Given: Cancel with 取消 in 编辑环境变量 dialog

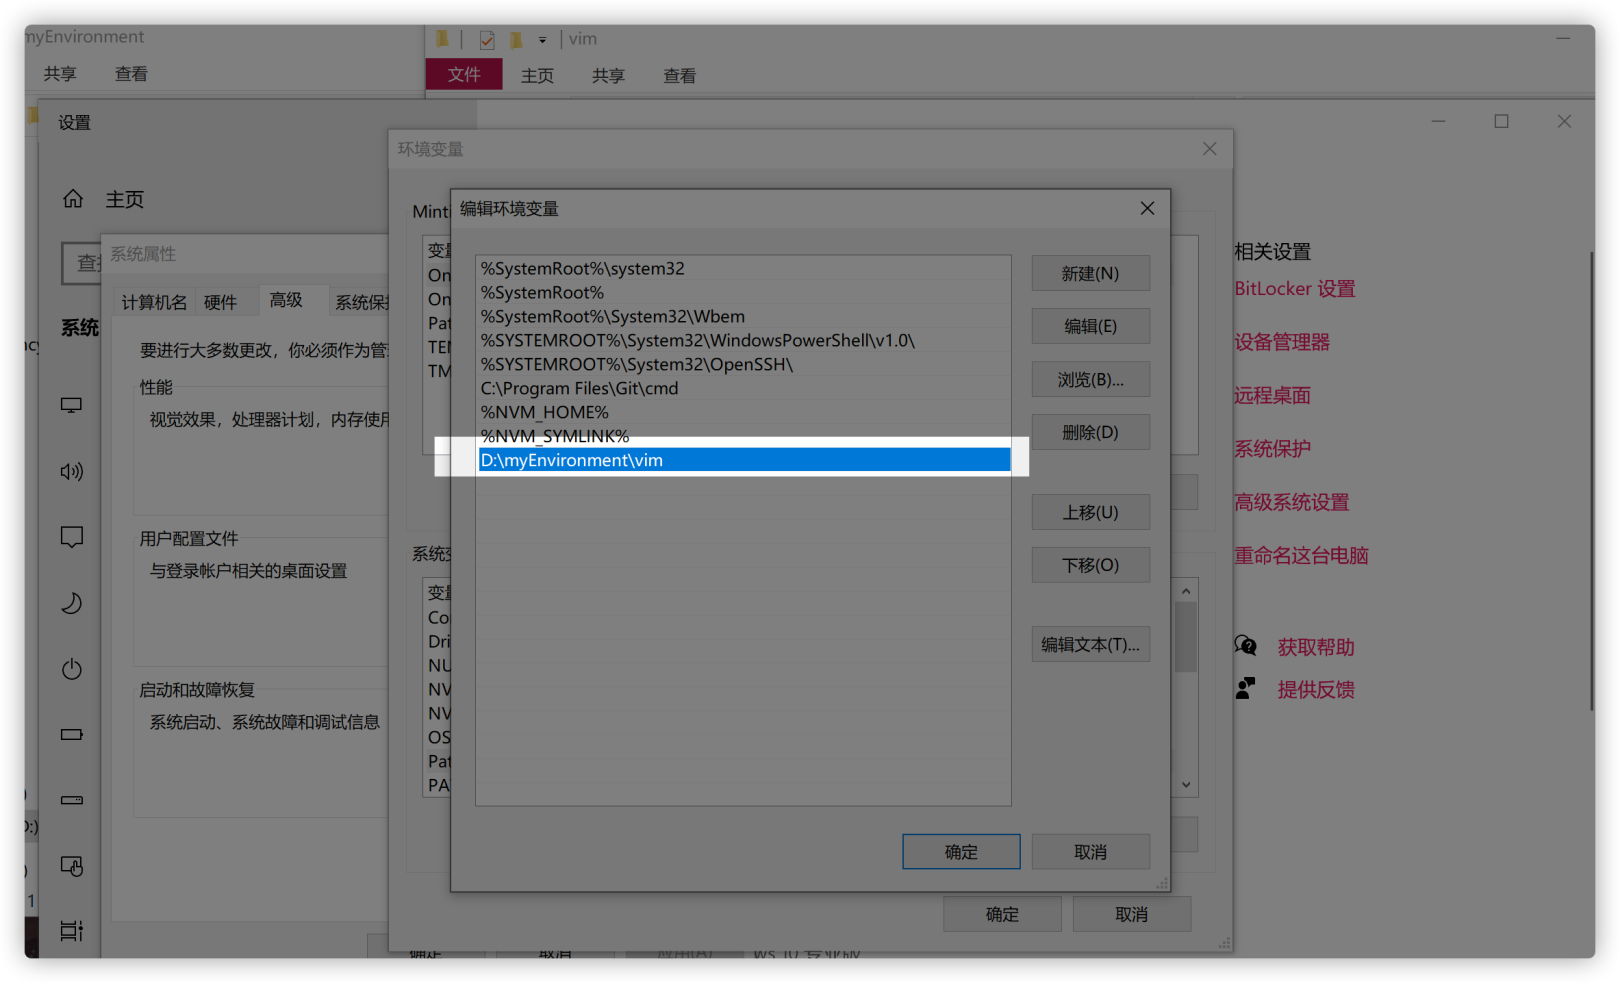Looking at the screenshot, I should [1090, 852].
